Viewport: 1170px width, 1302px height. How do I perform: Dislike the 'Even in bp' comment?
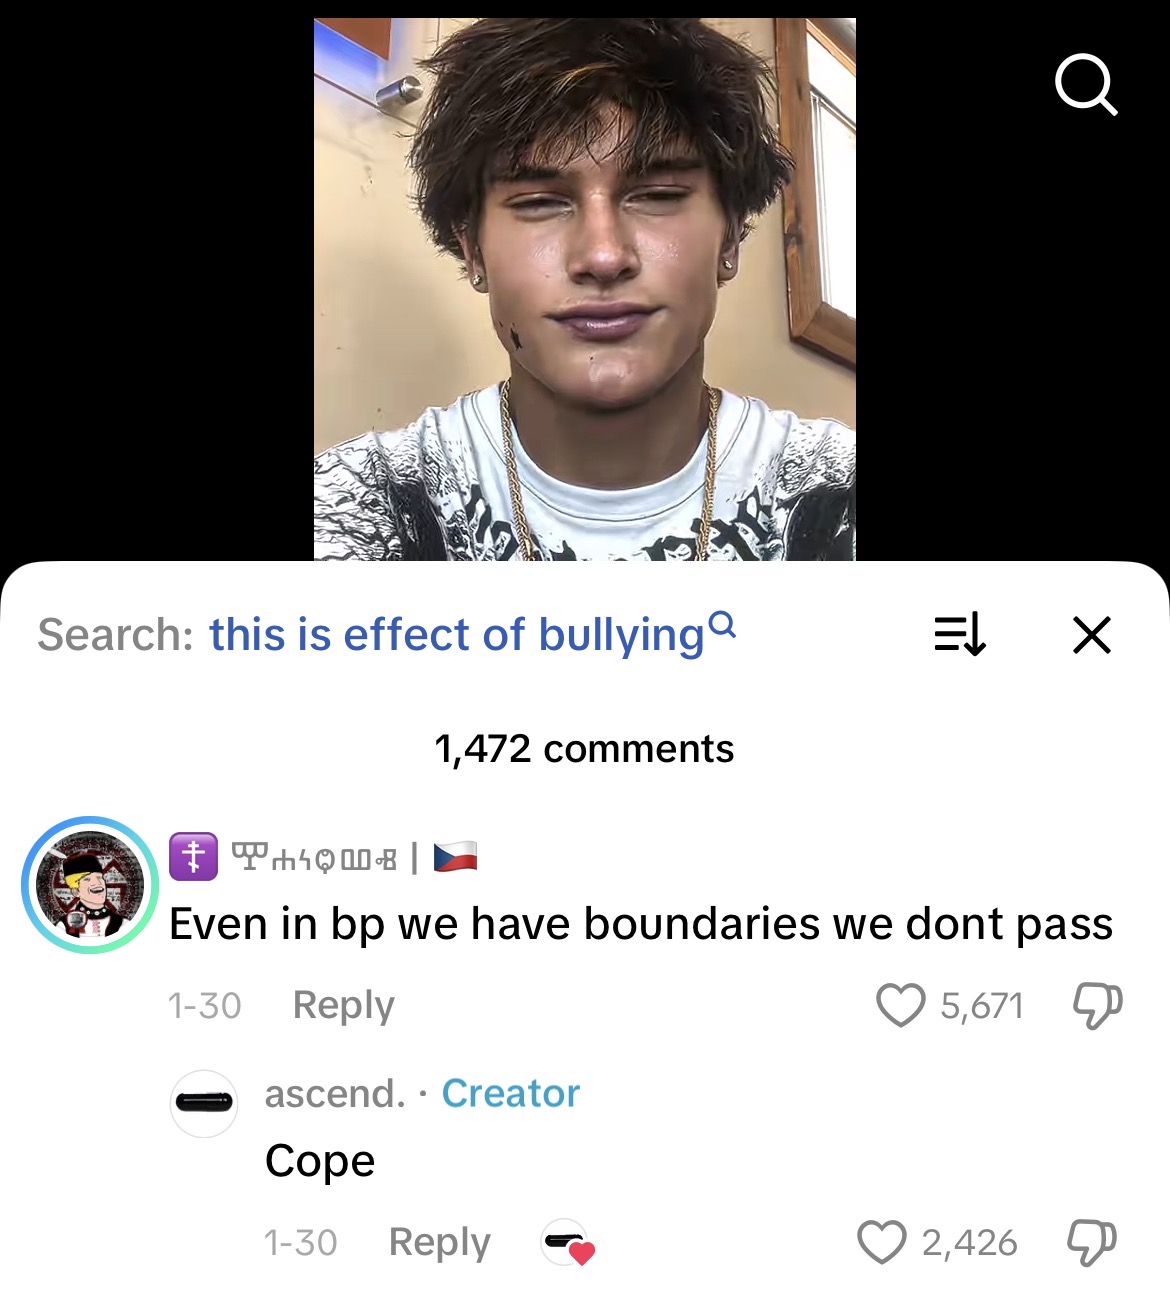click(x=1097, y=1006)
